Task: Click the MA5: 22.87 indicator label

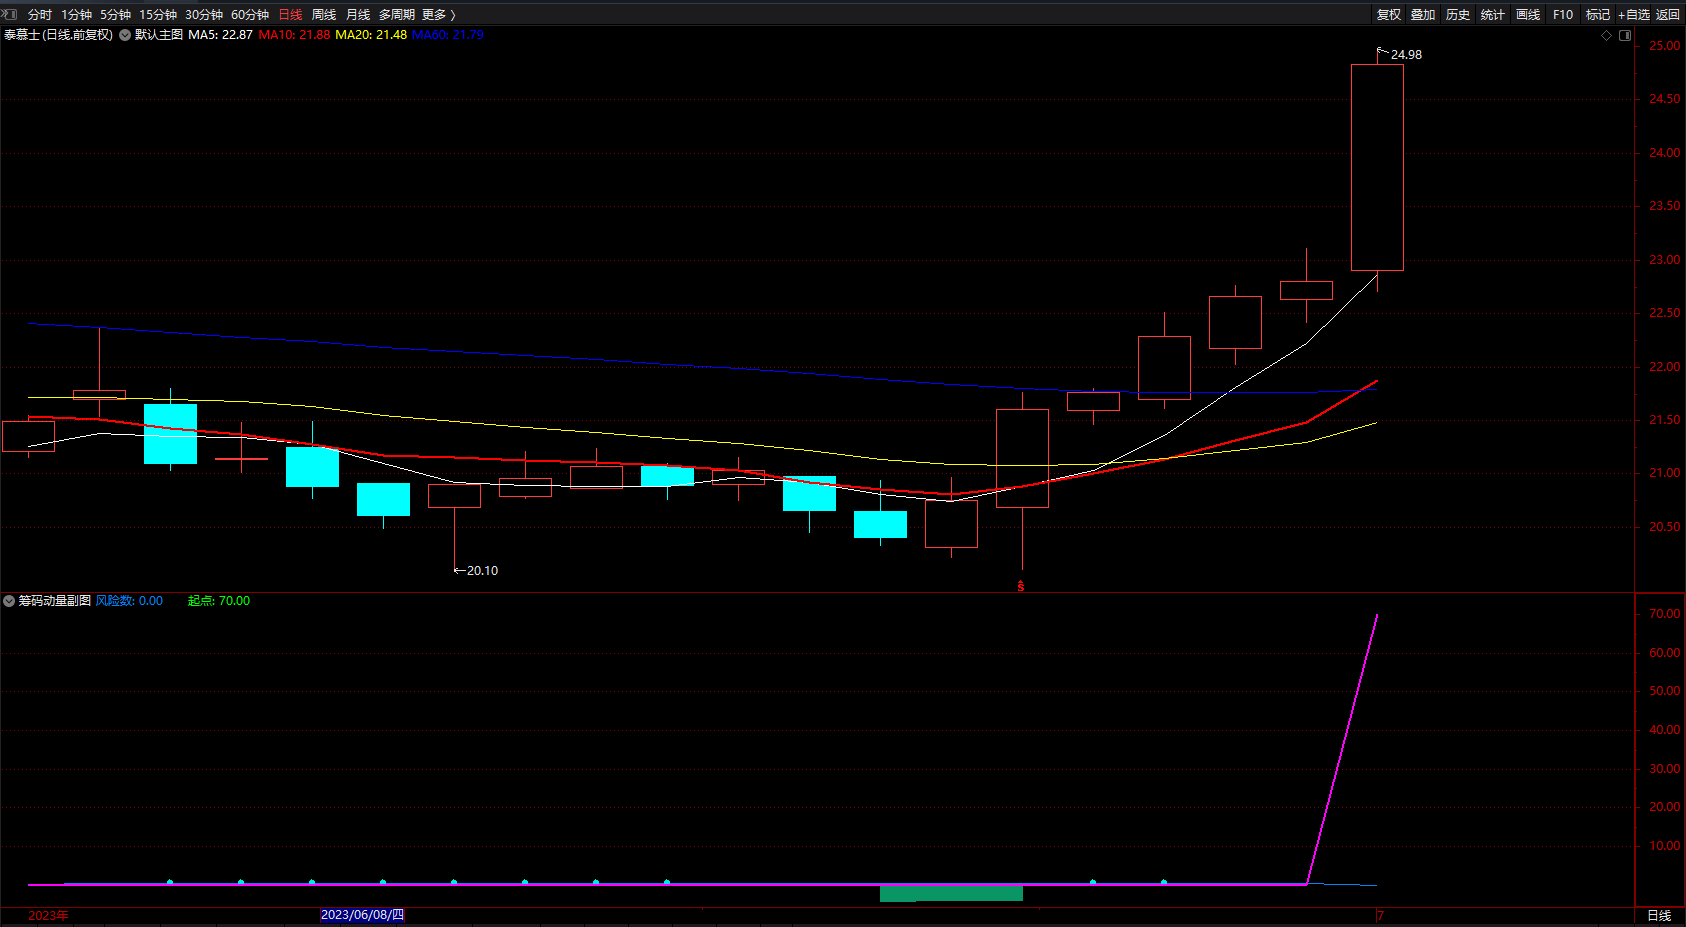Action: [220, 35]
